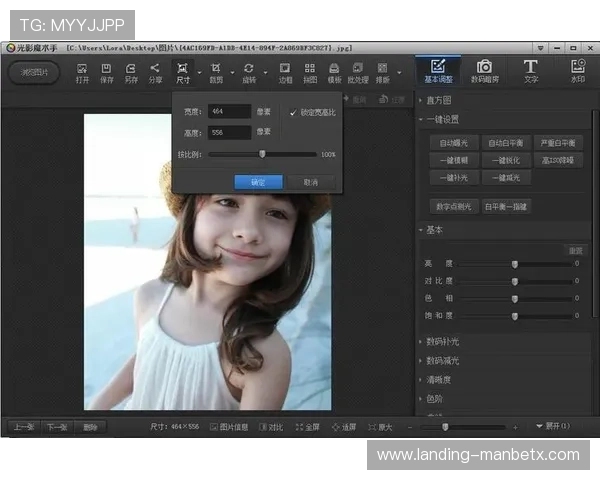Click the 批处理 (Batch process) icon
600x480 pixels.
click(x=358, y=70)
